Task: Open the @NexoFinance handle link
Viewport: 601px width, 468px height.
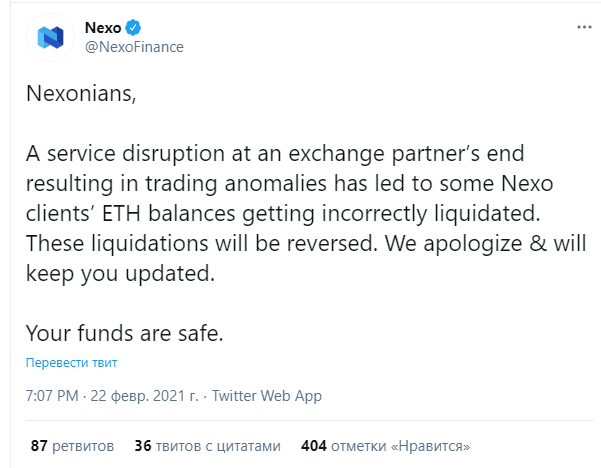Action: tap(134, 47)
